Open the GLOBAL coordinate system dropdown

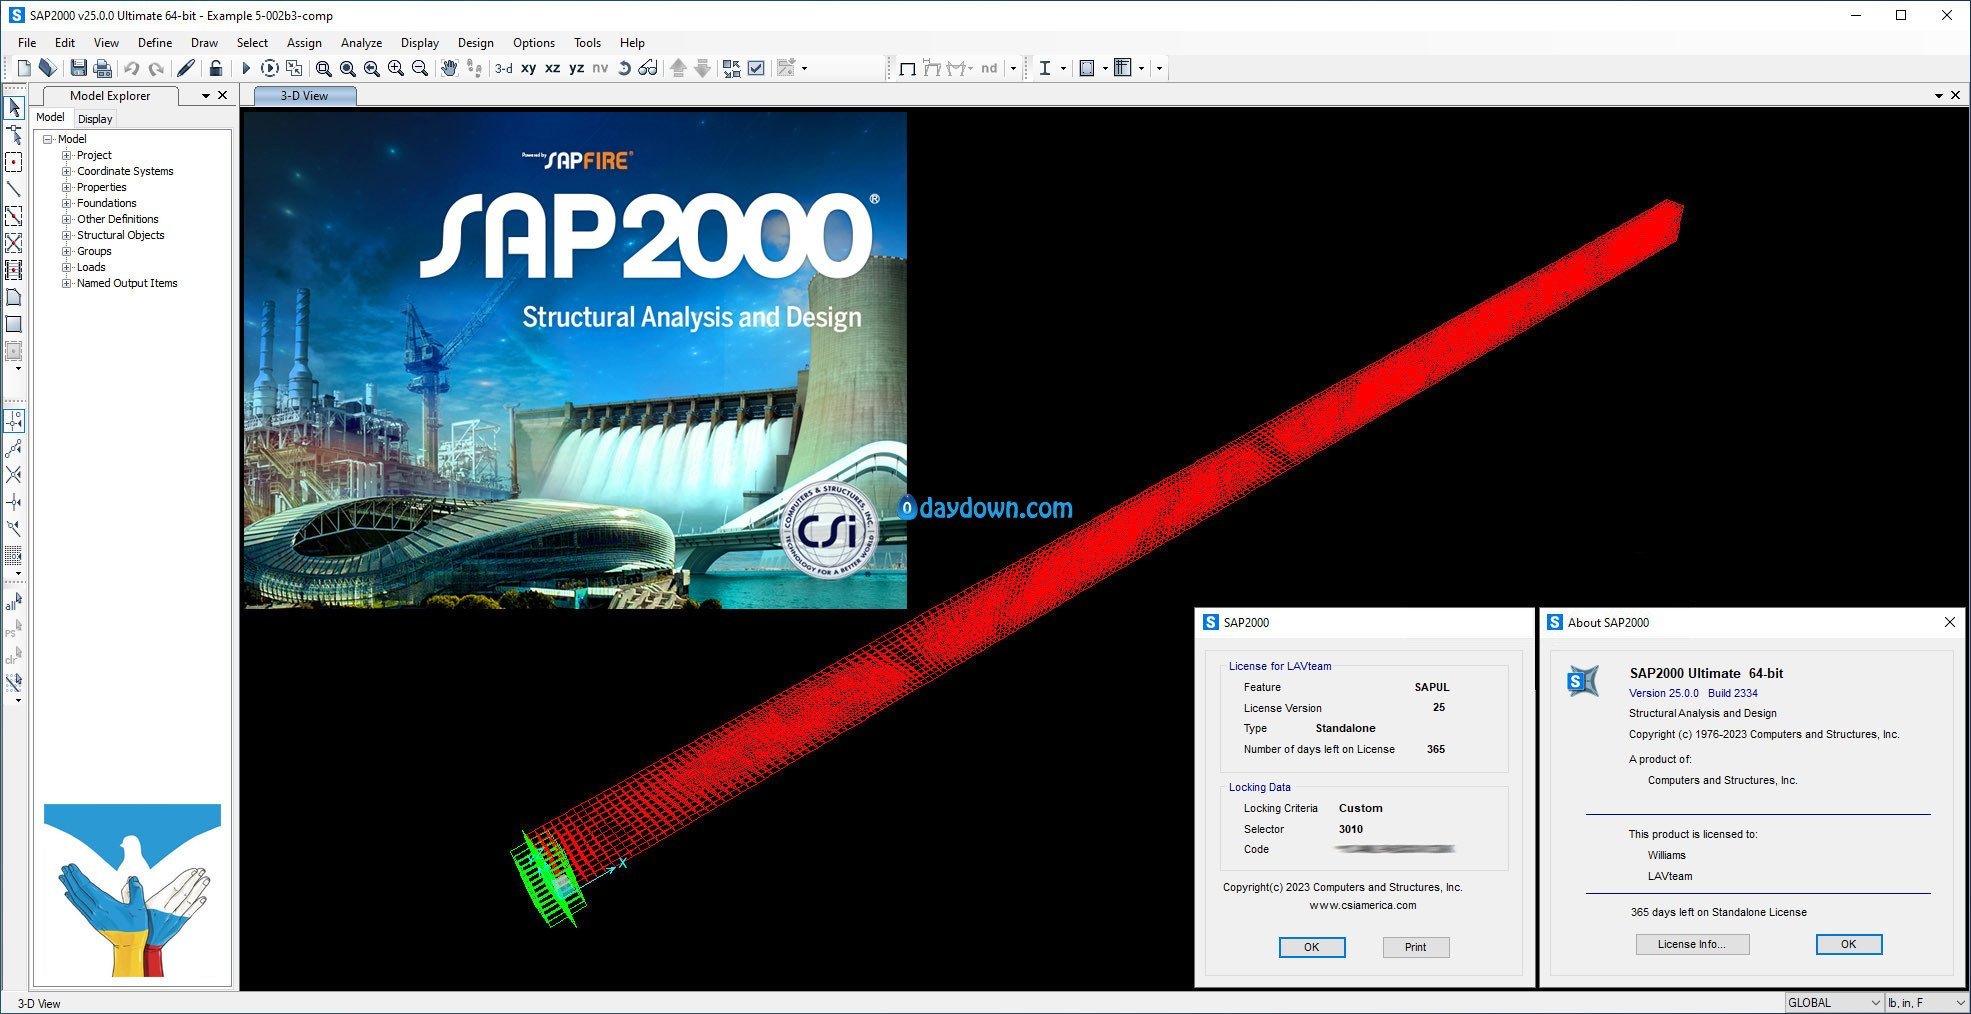coord(1834,1002)
